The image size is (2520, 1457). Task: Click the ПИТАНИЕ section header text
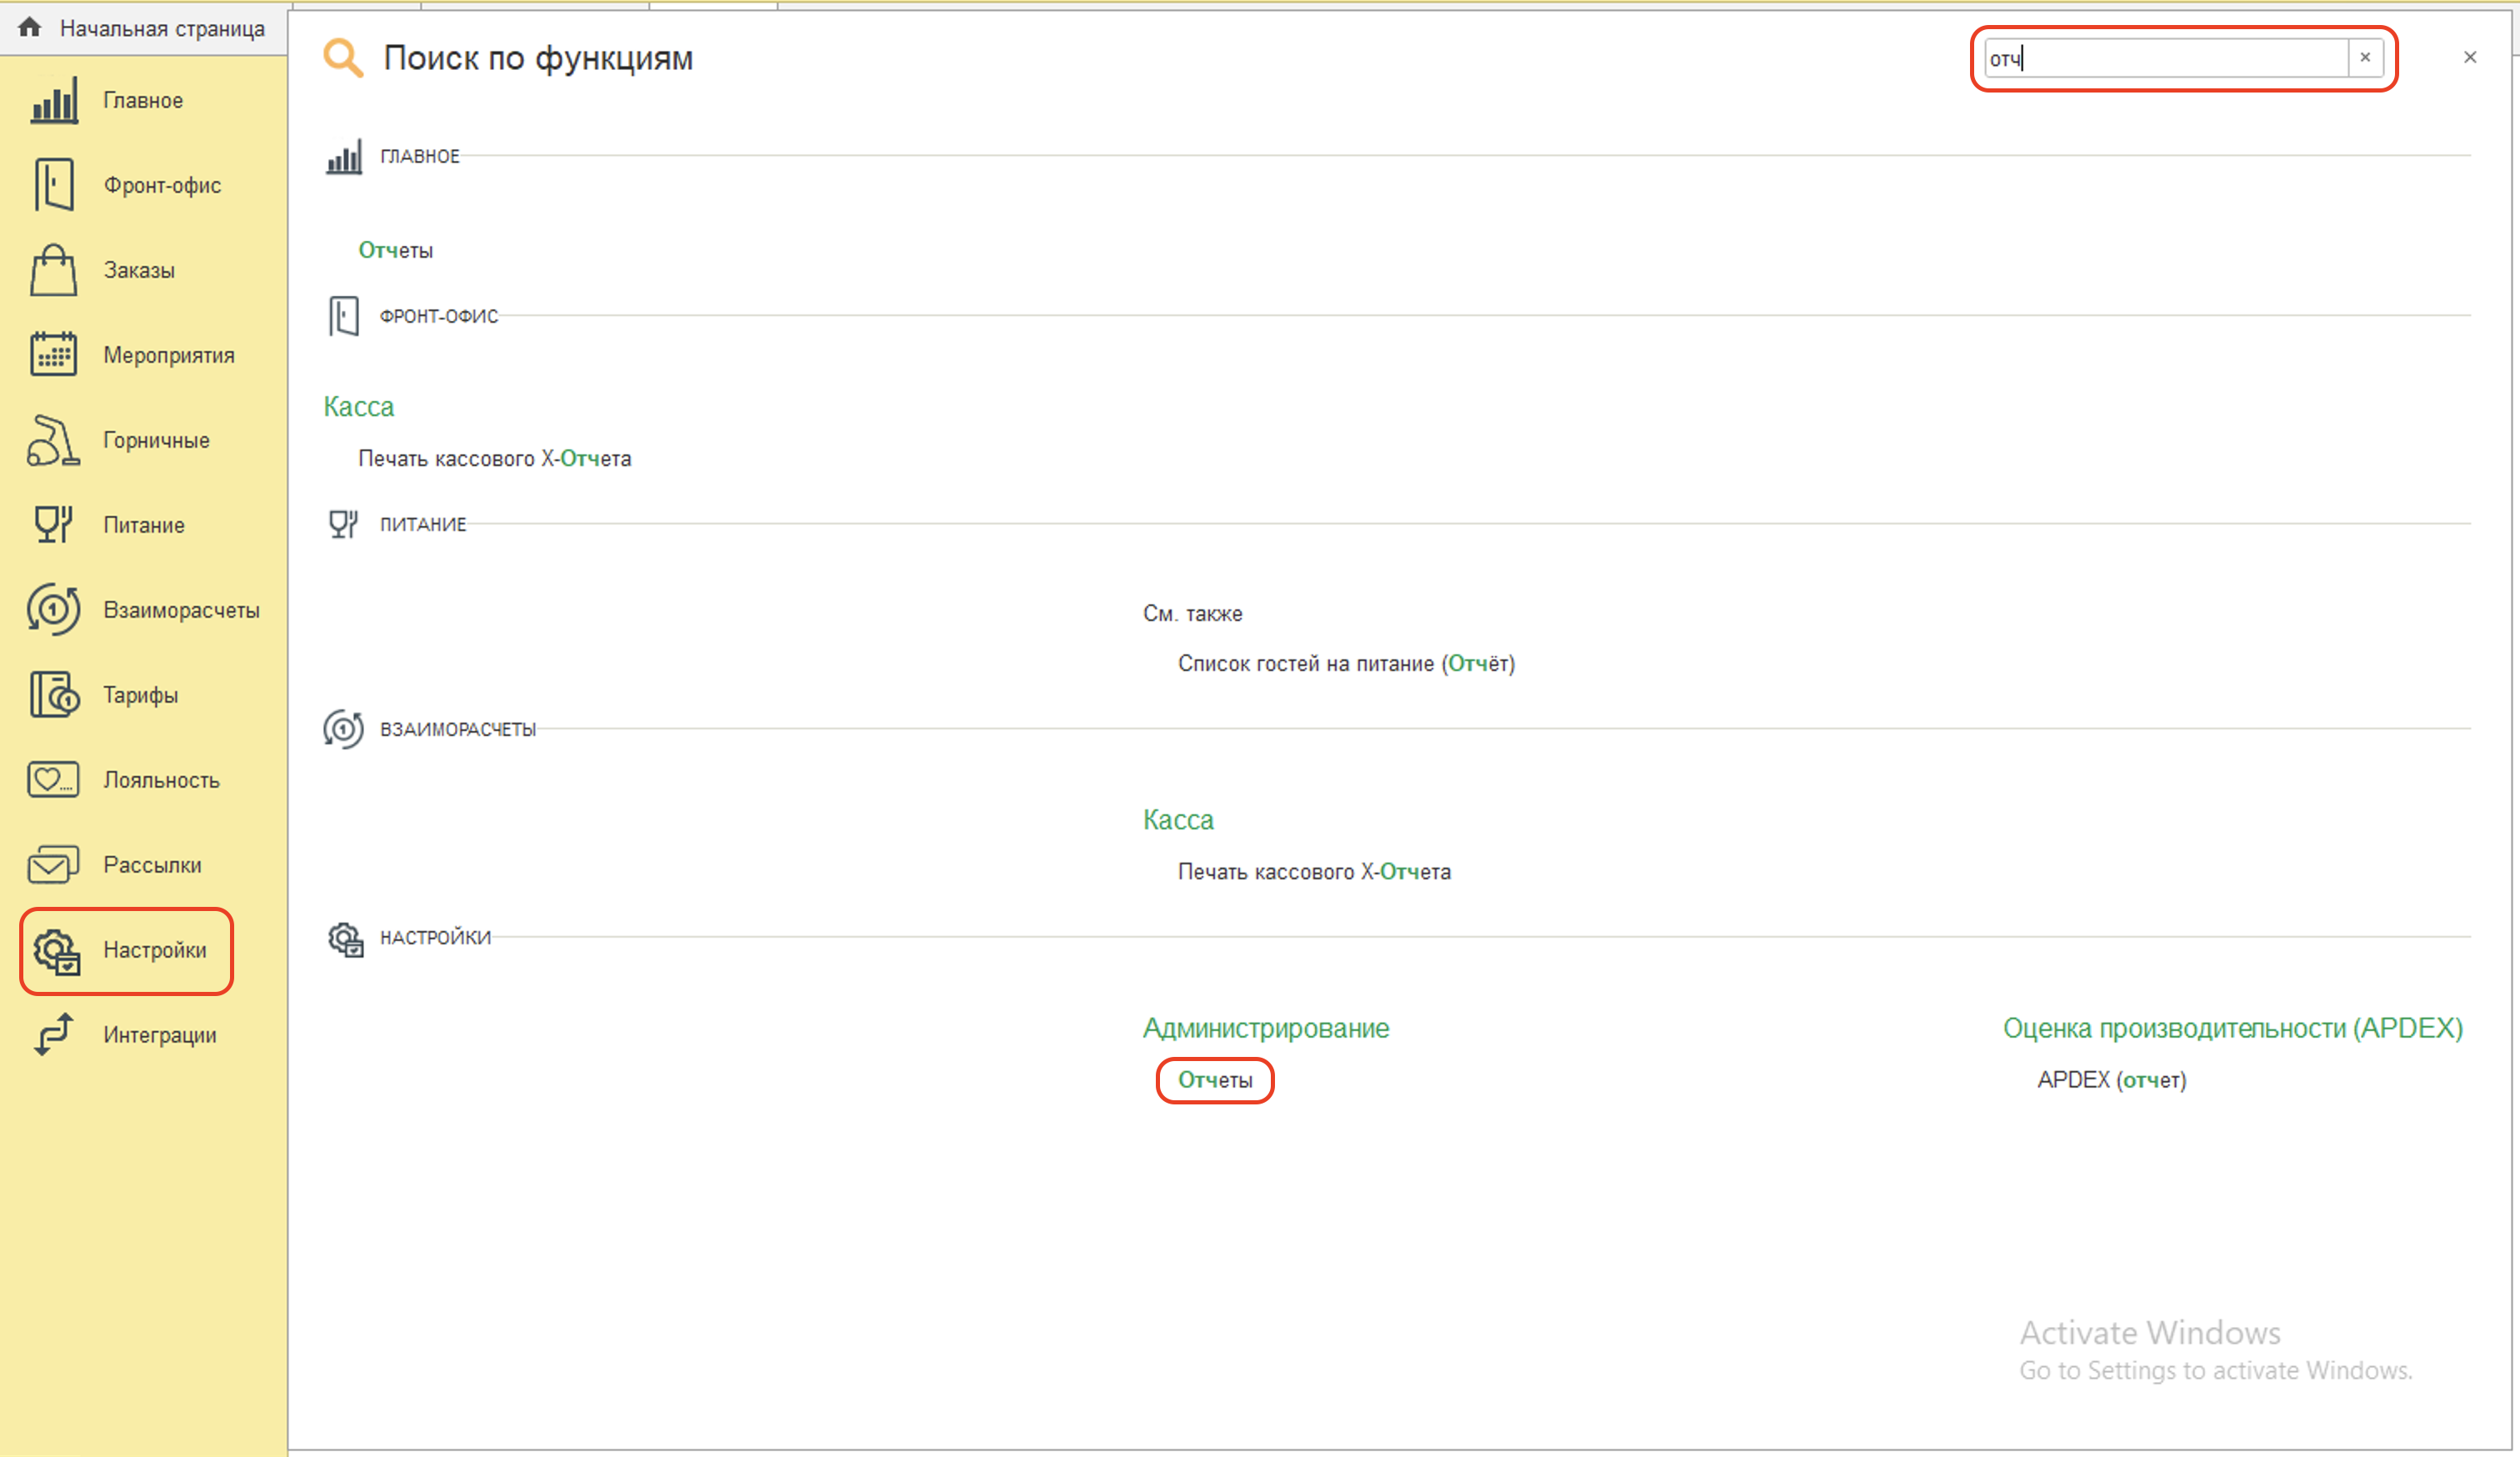[423, 524]
